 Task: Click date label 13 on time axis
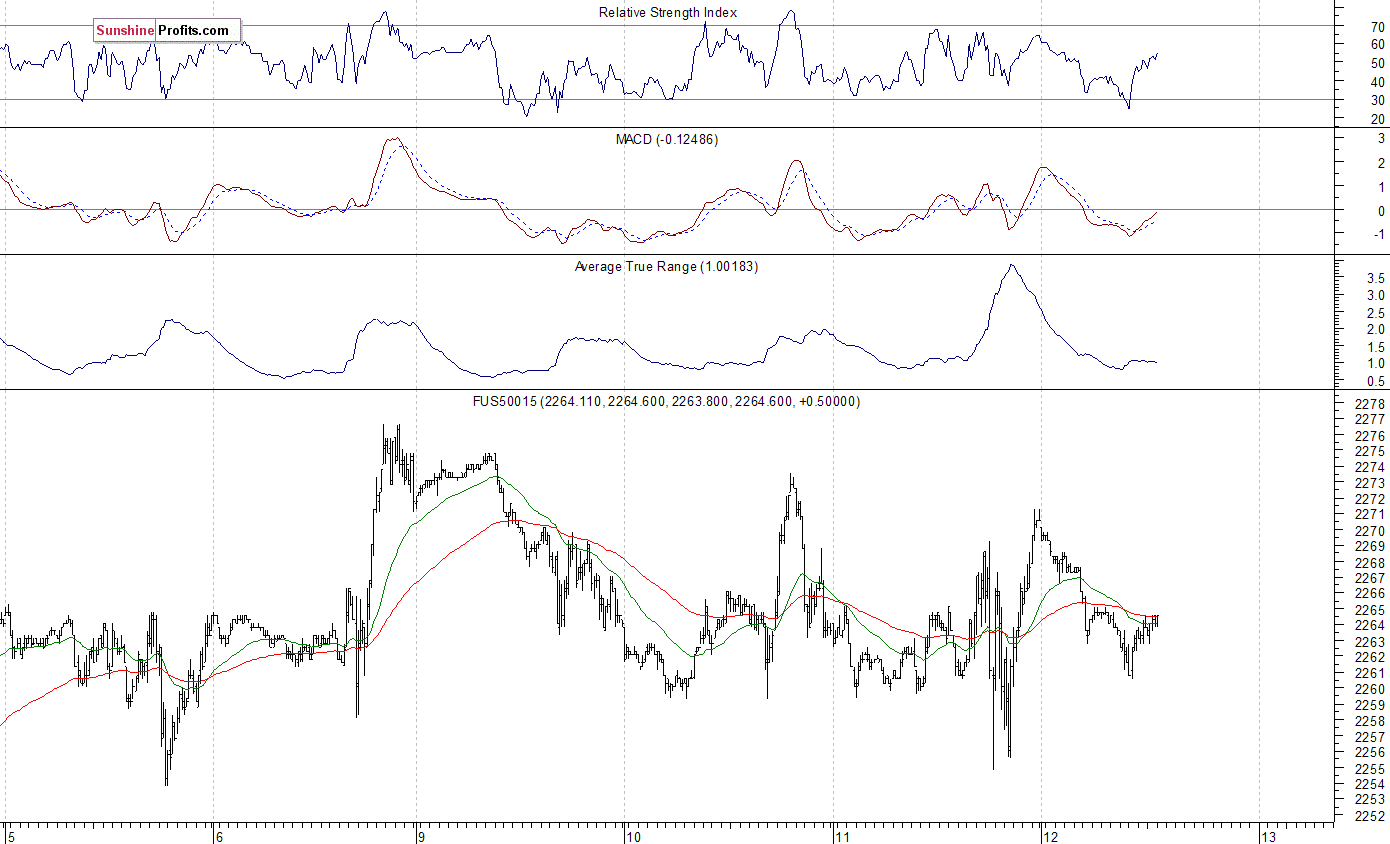click(x=1268, y=836)
